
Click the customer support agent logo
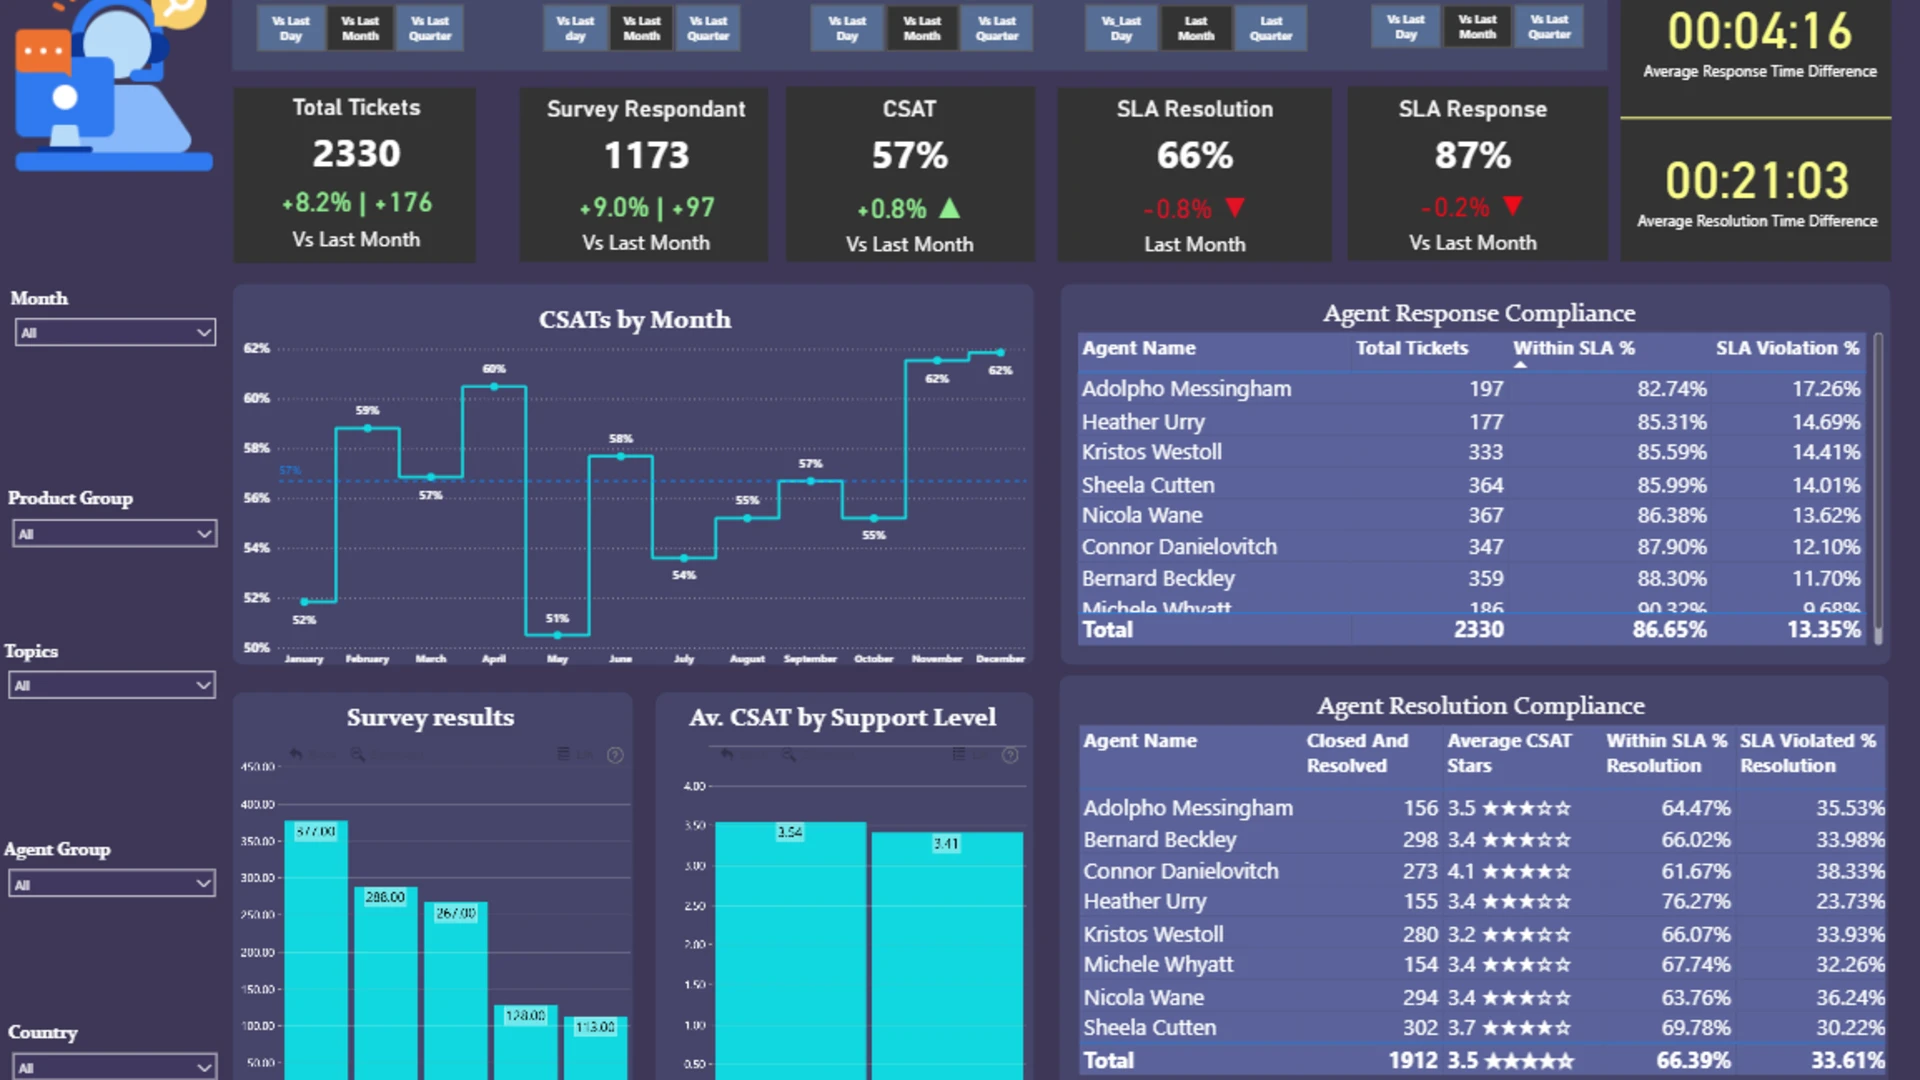coord(112,85)
